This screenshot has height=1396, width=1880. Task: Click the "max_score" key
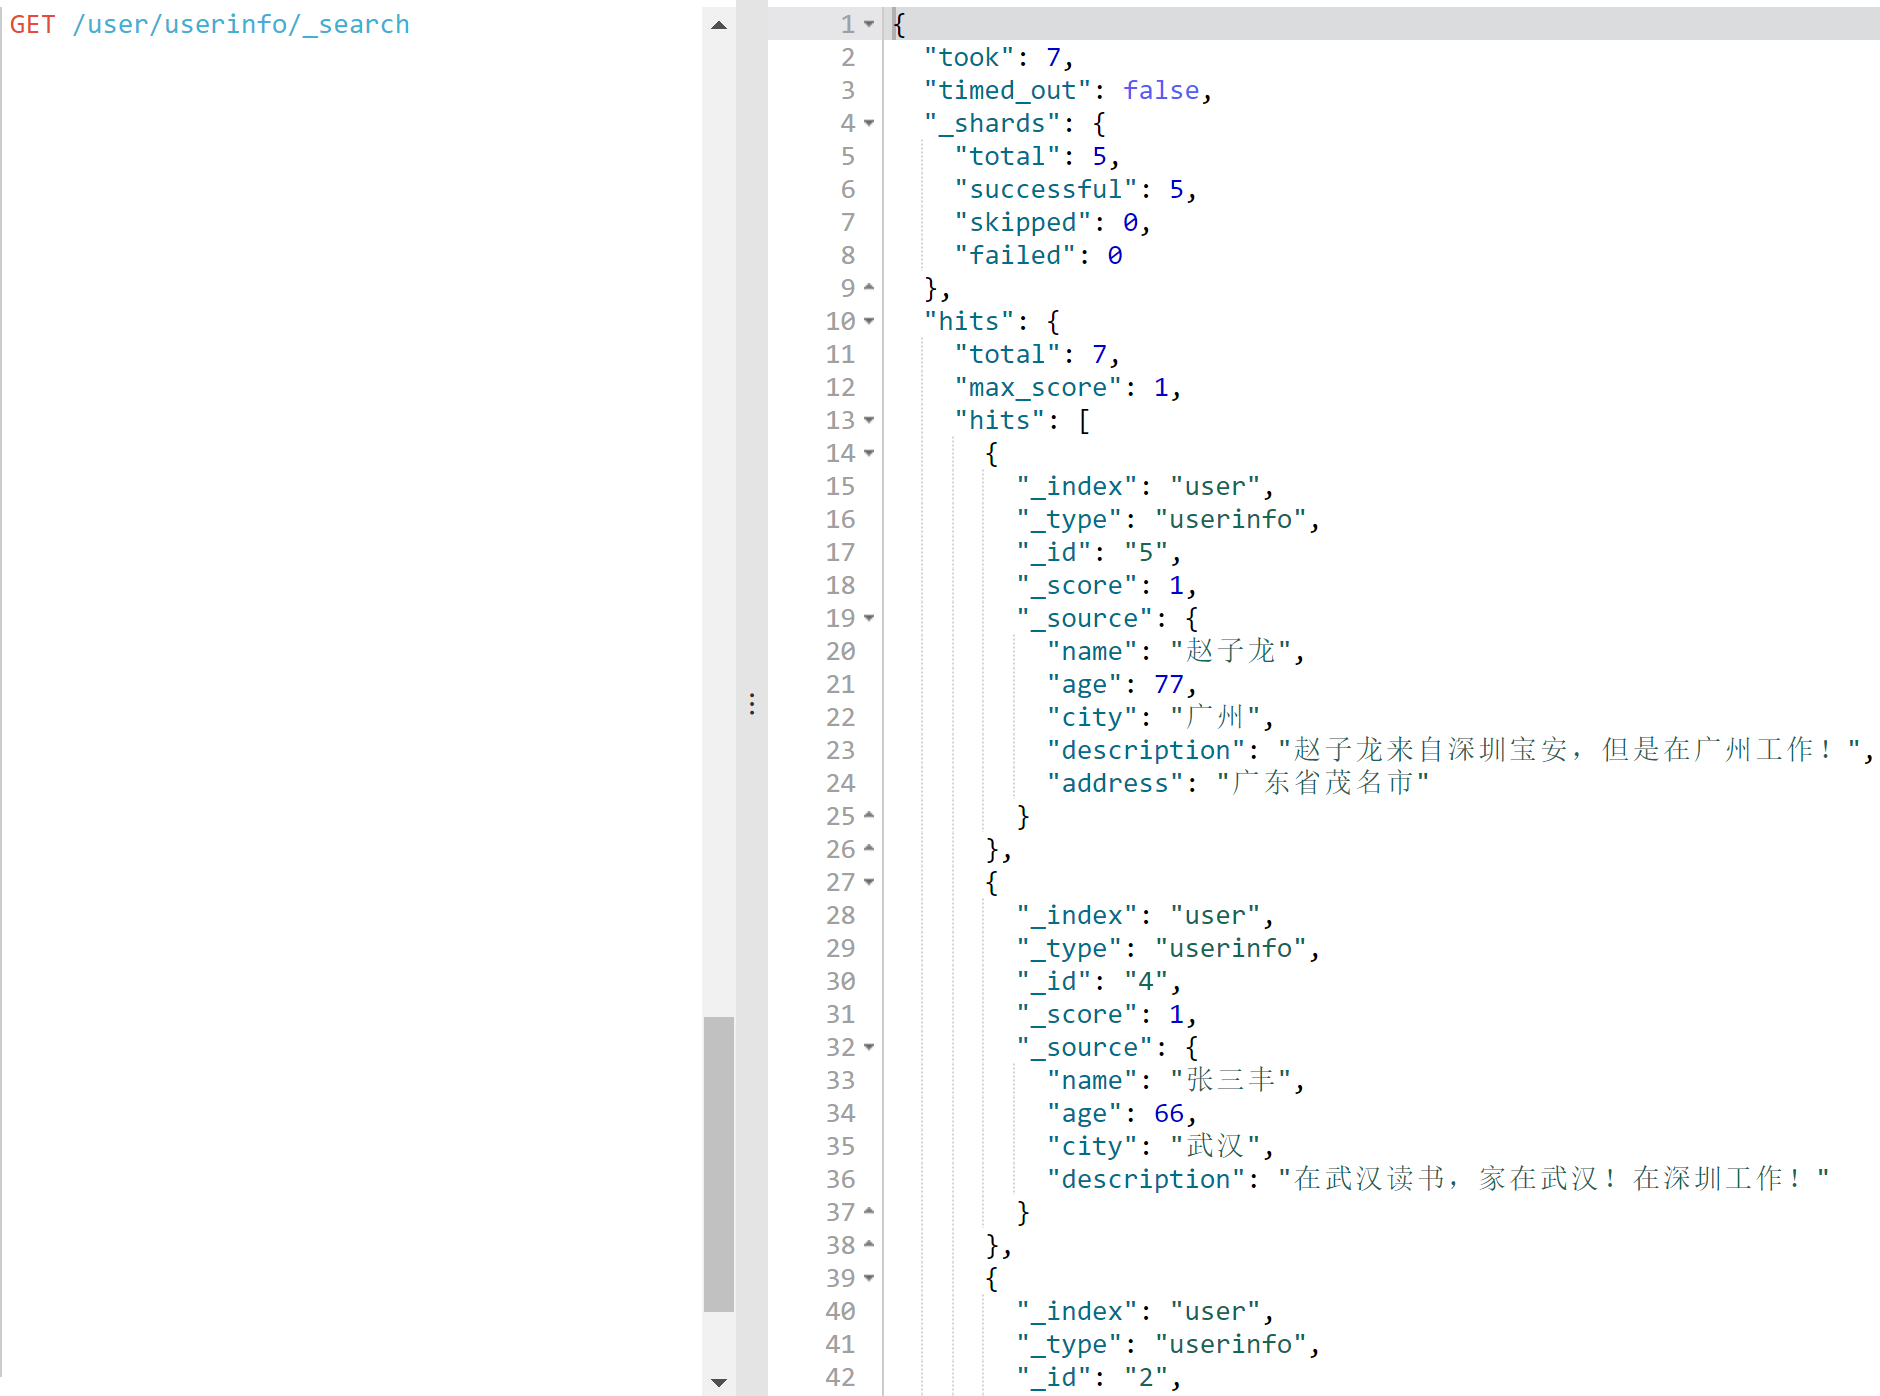[x=1038, y=388]
